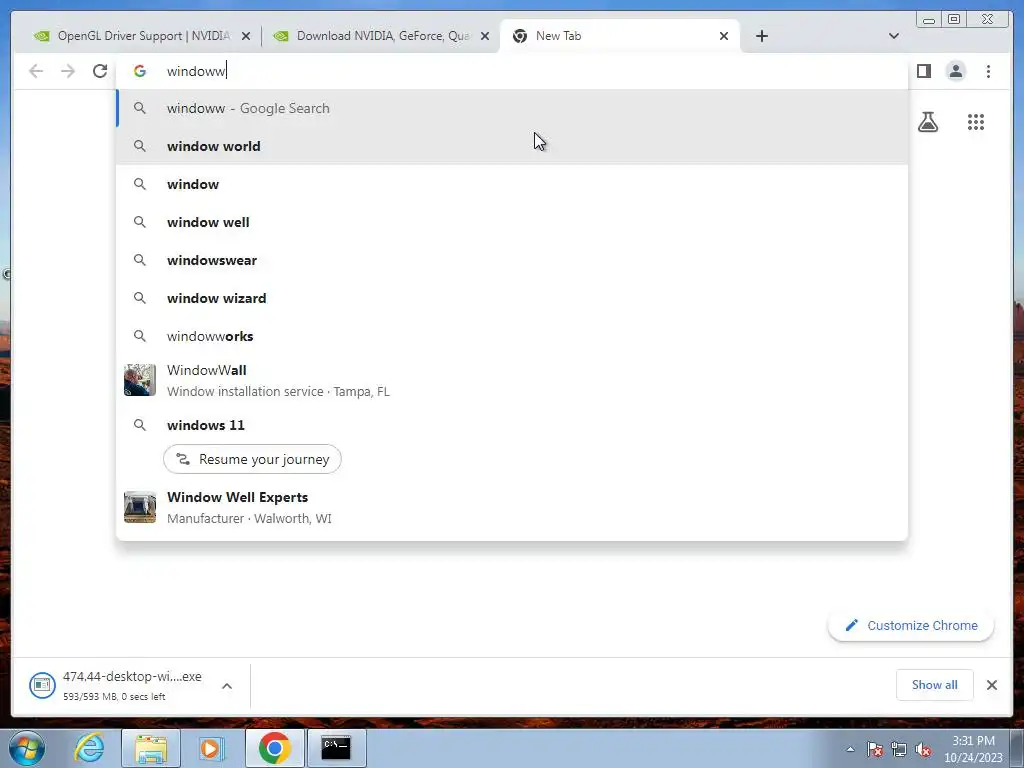Close the New Tab tab
The image size is (1024, 768).
pos(724,37)
